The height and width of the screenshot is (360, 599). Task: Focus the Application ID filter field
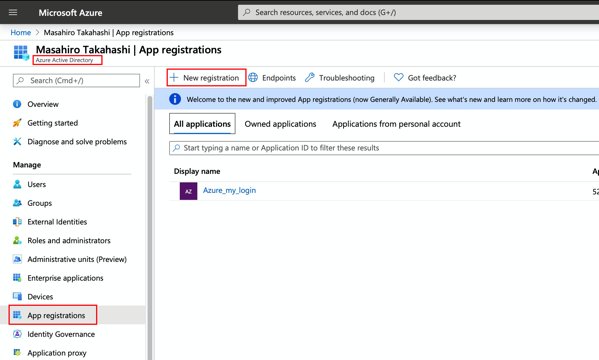[384, 148]
